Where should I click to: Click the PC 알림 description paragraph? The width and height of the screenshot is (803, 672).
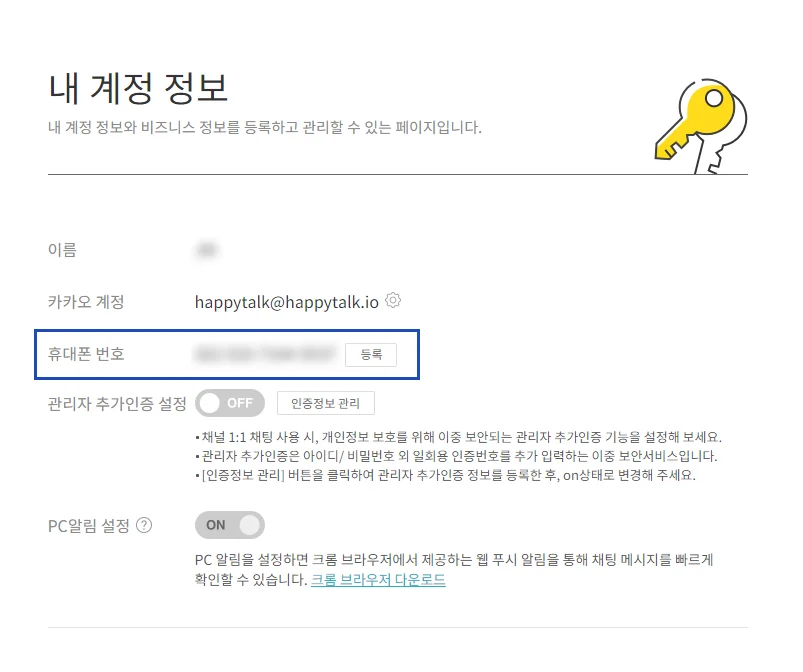click(454, 570)
